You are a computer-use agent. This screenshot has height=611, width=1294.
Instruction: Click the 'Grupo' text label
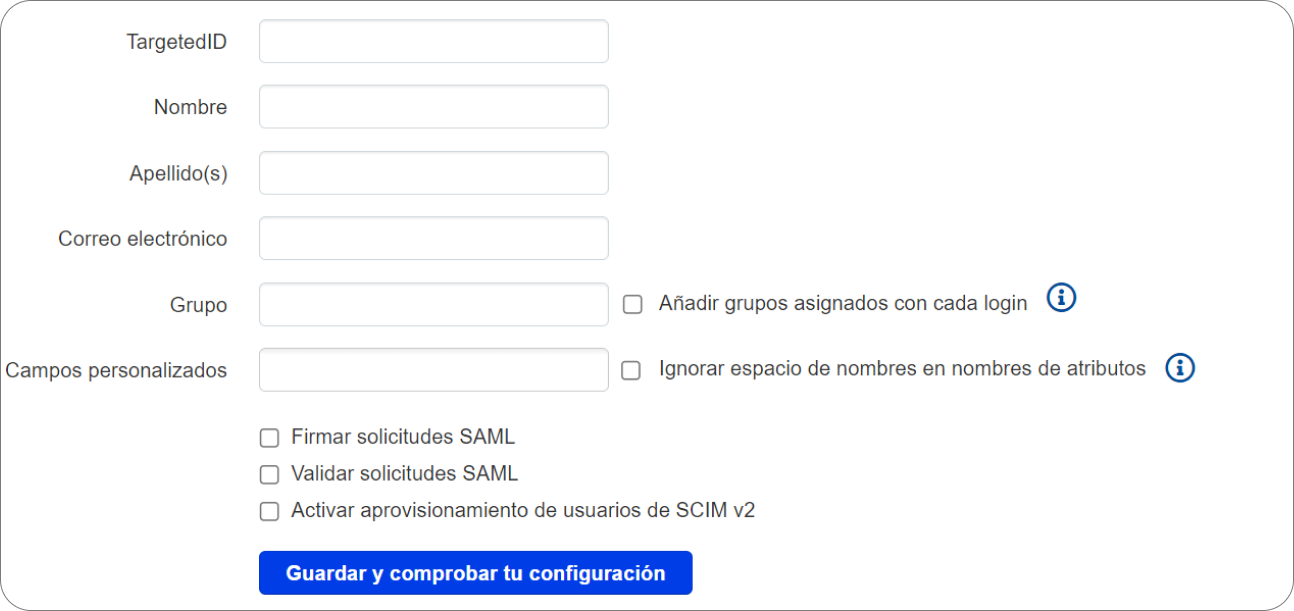click(x=198, y=305)
